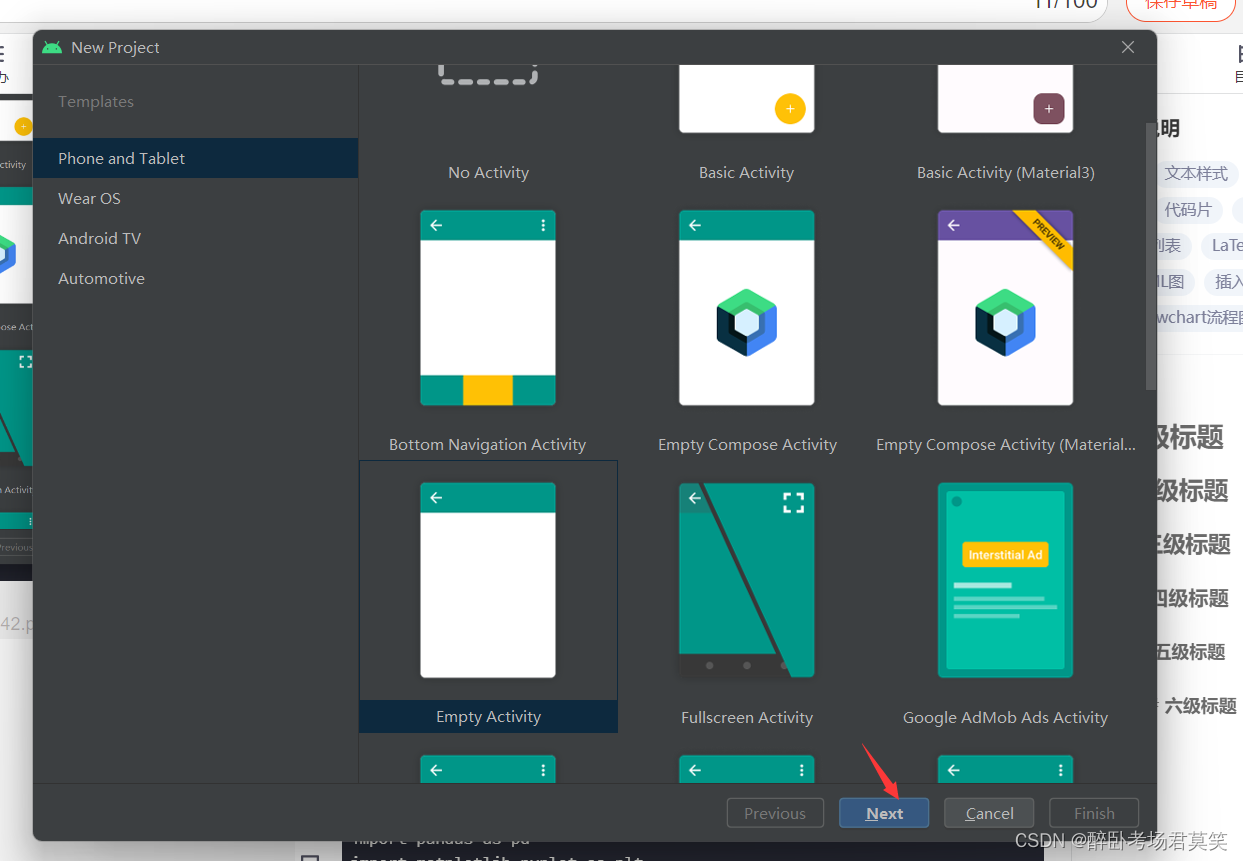This screenshot has height=861, width=1243.
Task: Select the Bottom Navigation Activity thumbnail
Action: pos(488,308)
